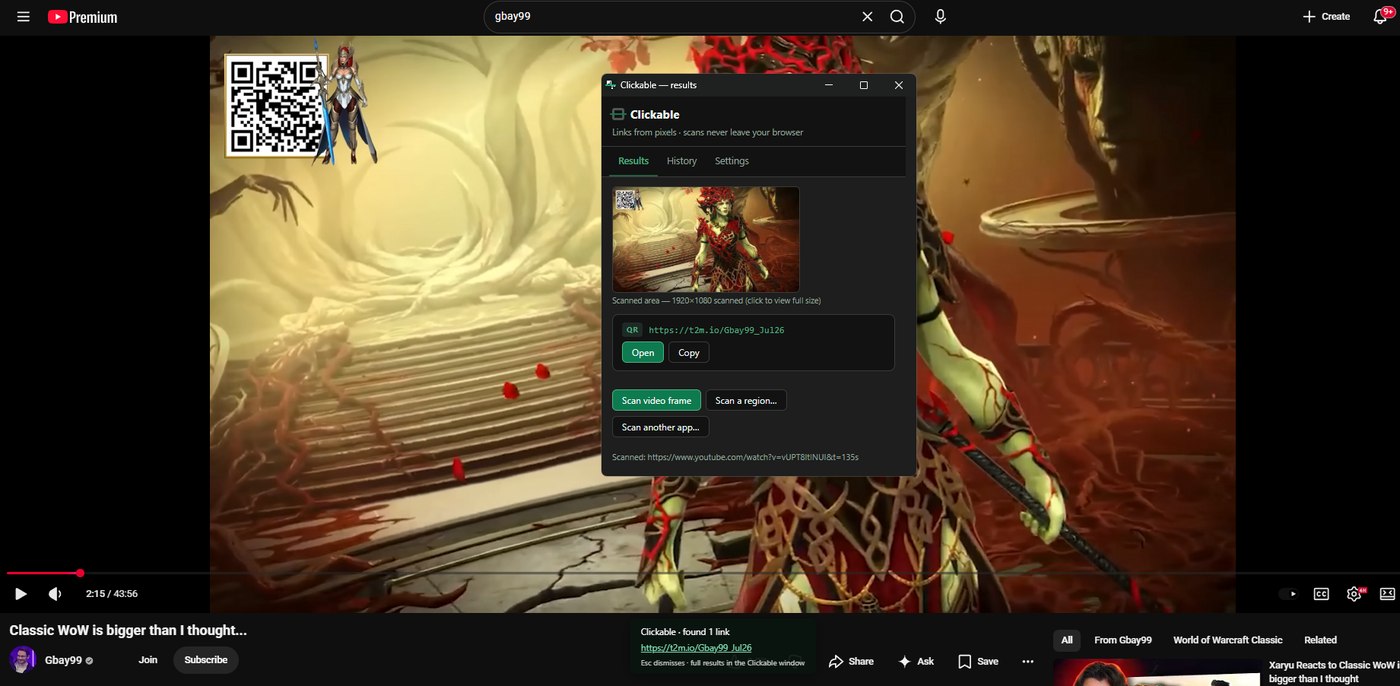This screenshot has height=686, width=1400.
Task: Switch the player to theater mode
Action: [1387, 593]
